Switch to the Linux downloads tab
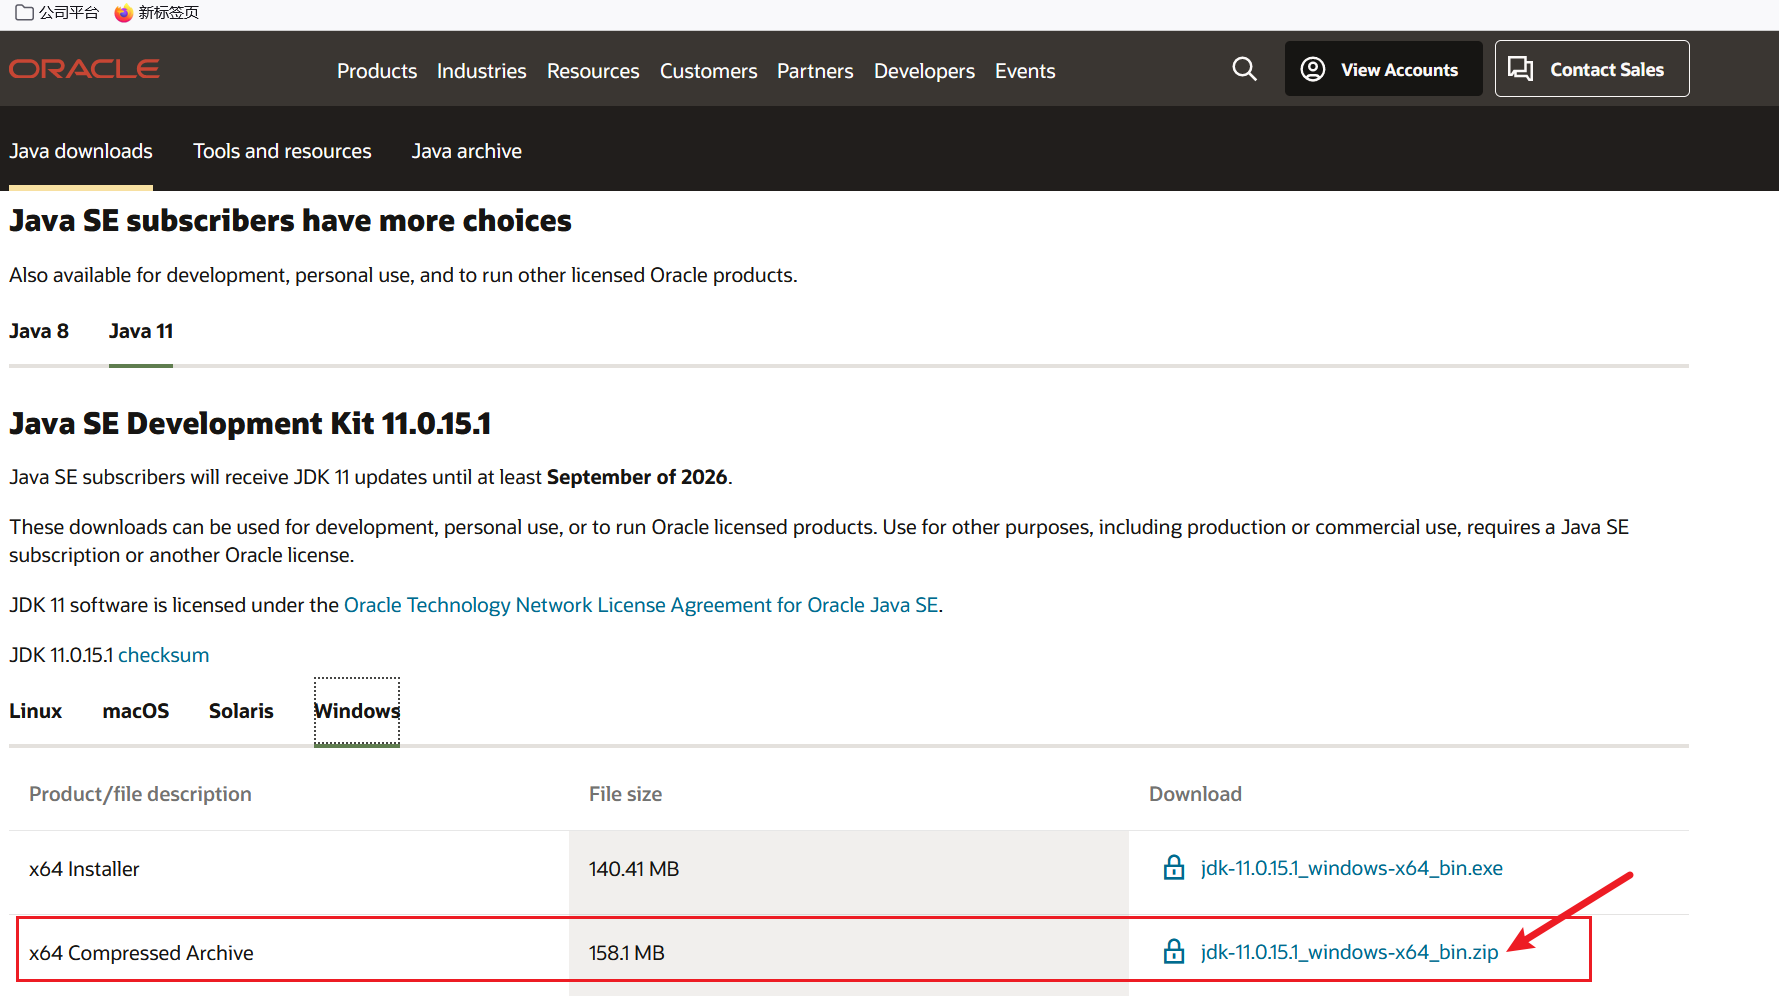 point(36,711)
